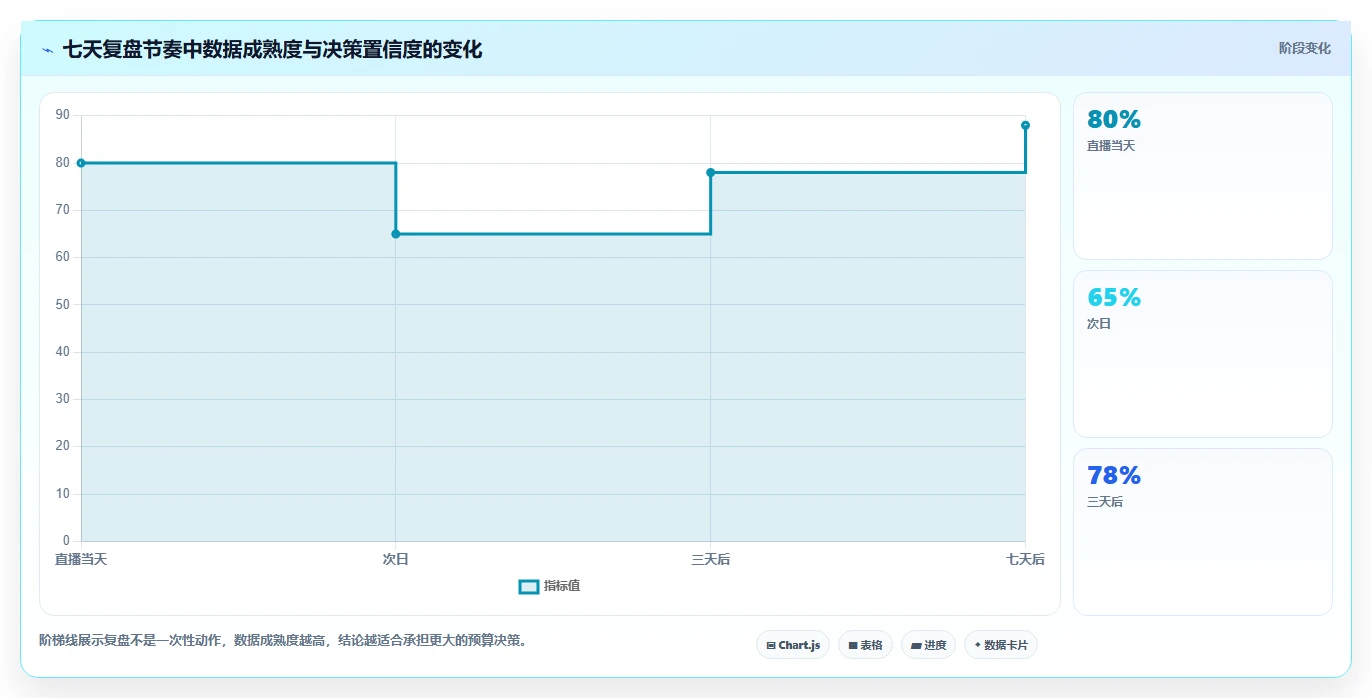Select the 表格 tag pill

[865, 645]
